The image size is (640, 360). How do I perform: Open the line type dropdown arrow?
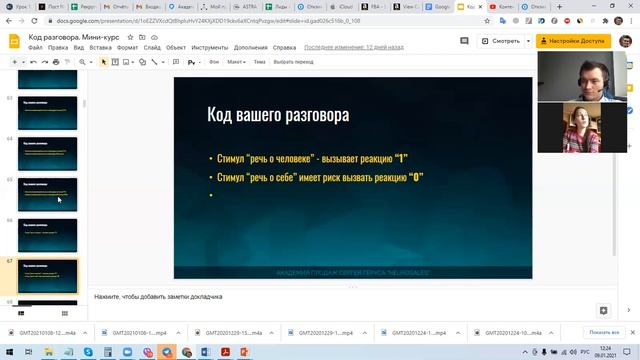pyautogui.click(x=163, y=62)
